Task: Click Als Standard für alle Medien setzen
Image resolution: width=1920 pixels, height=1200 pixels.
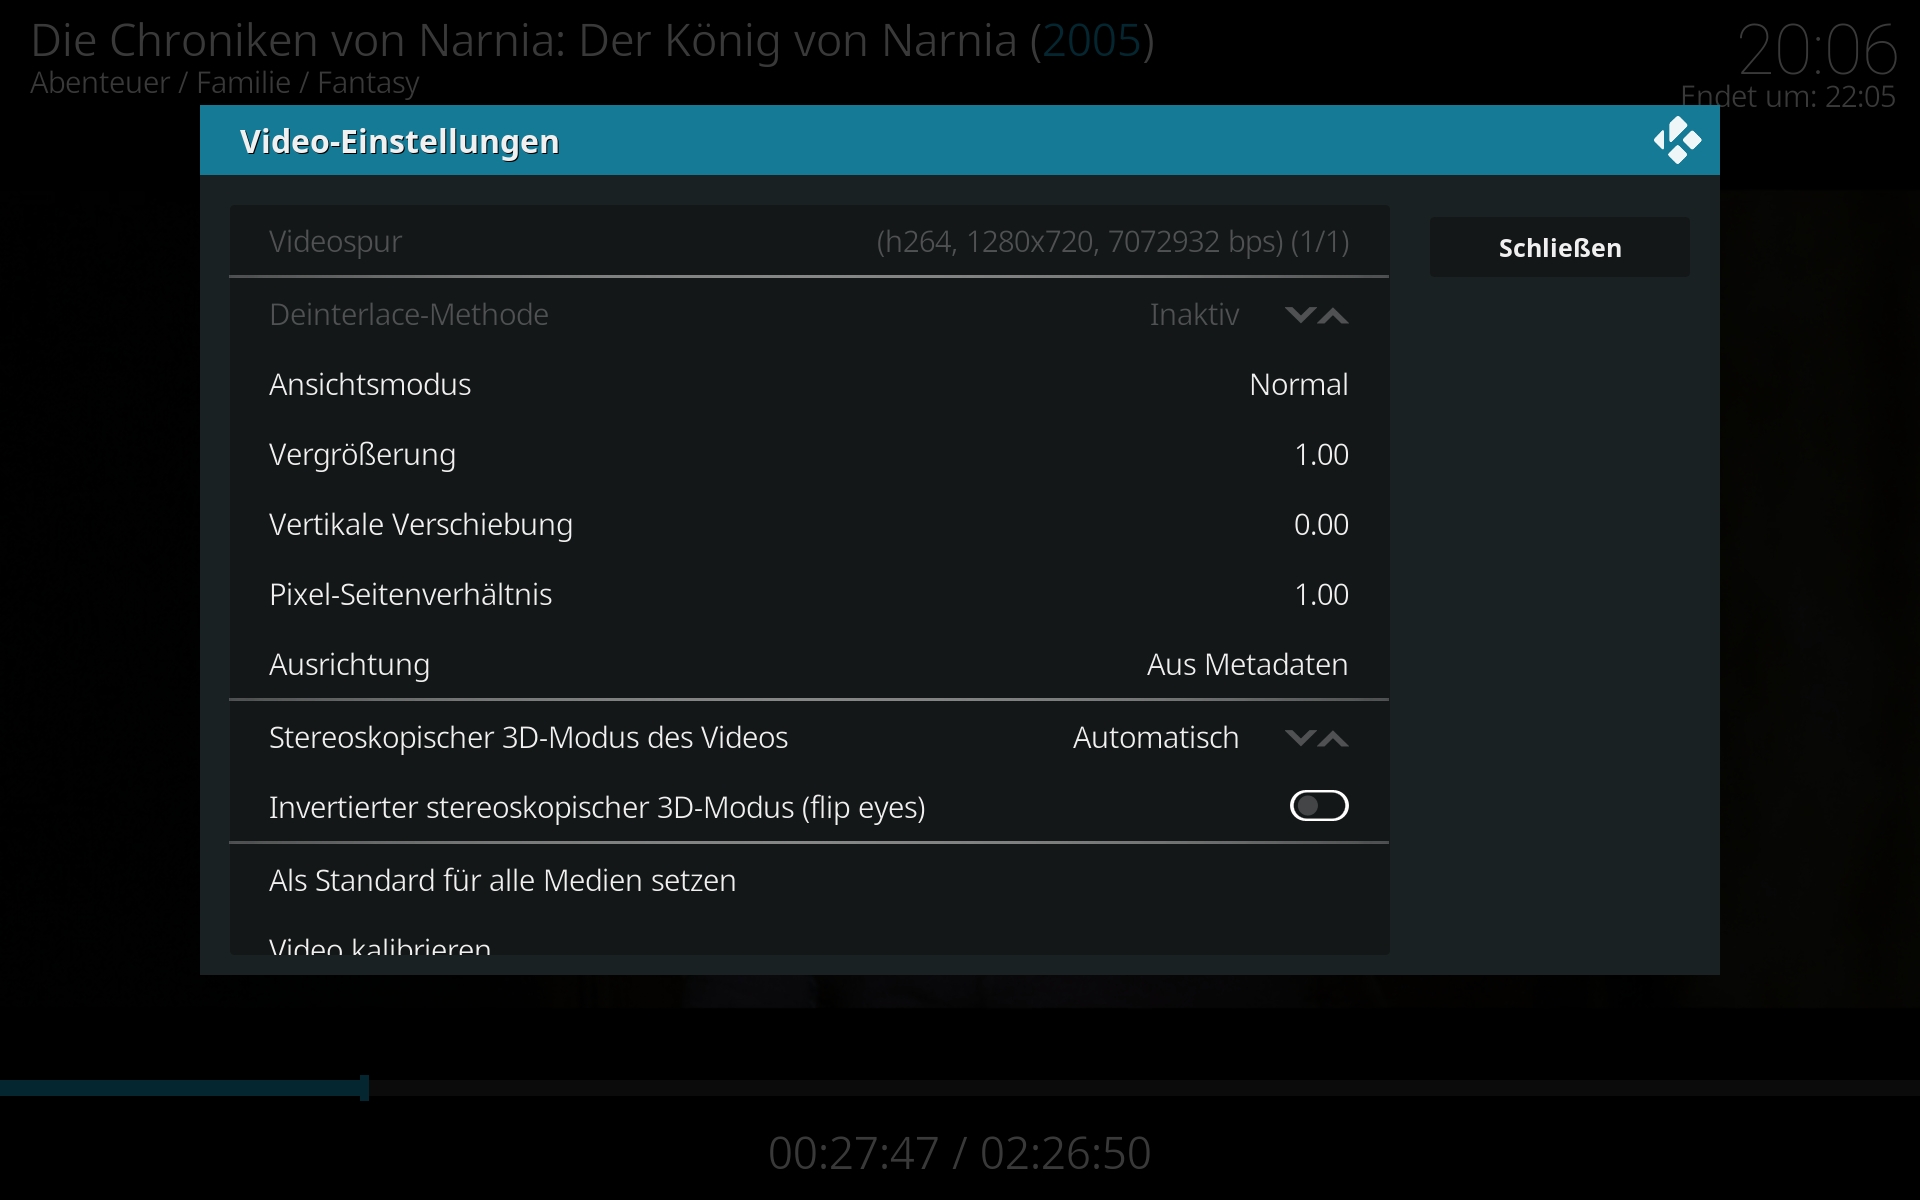Action: pos(809,880)
